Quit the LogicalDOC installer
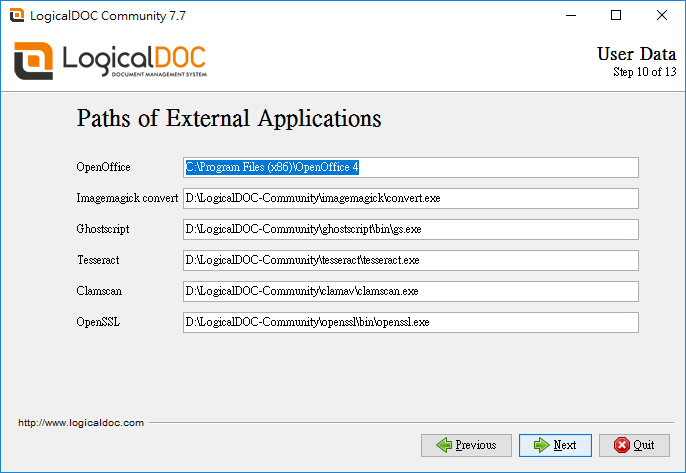 (x=634, y=445)
